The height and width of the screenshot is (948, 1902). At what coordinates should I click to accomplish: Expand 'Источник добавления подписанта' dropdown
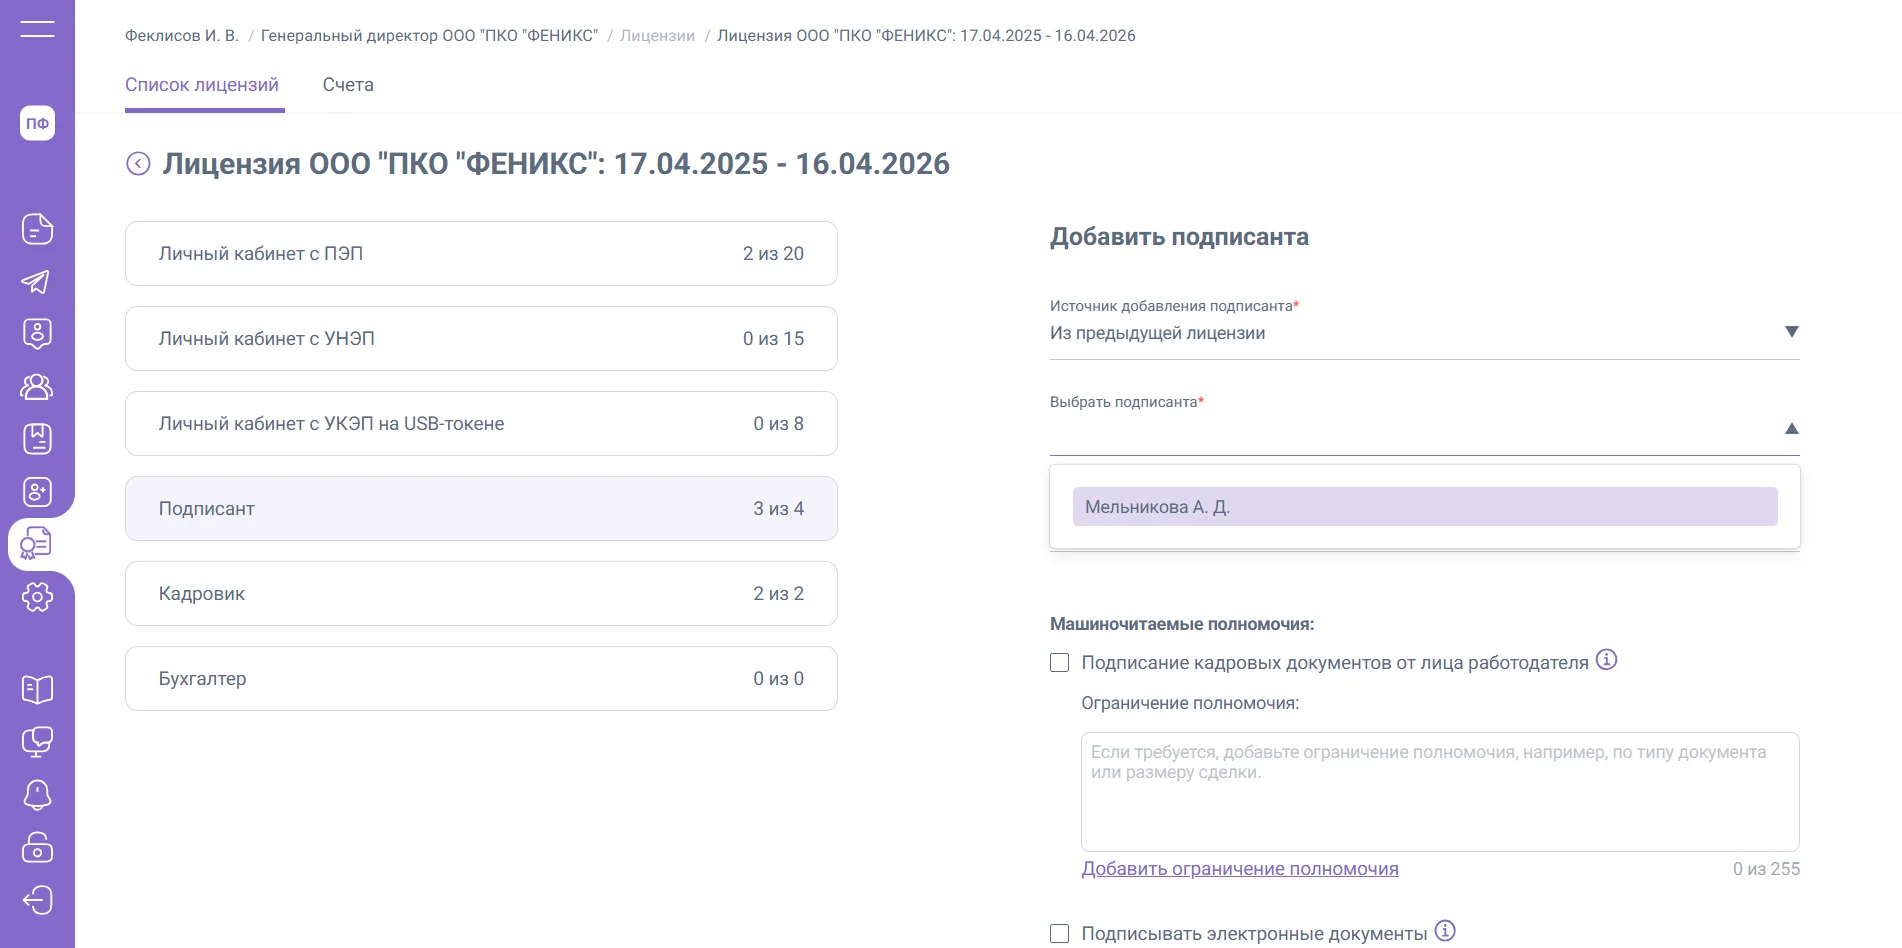point(1791,332)
